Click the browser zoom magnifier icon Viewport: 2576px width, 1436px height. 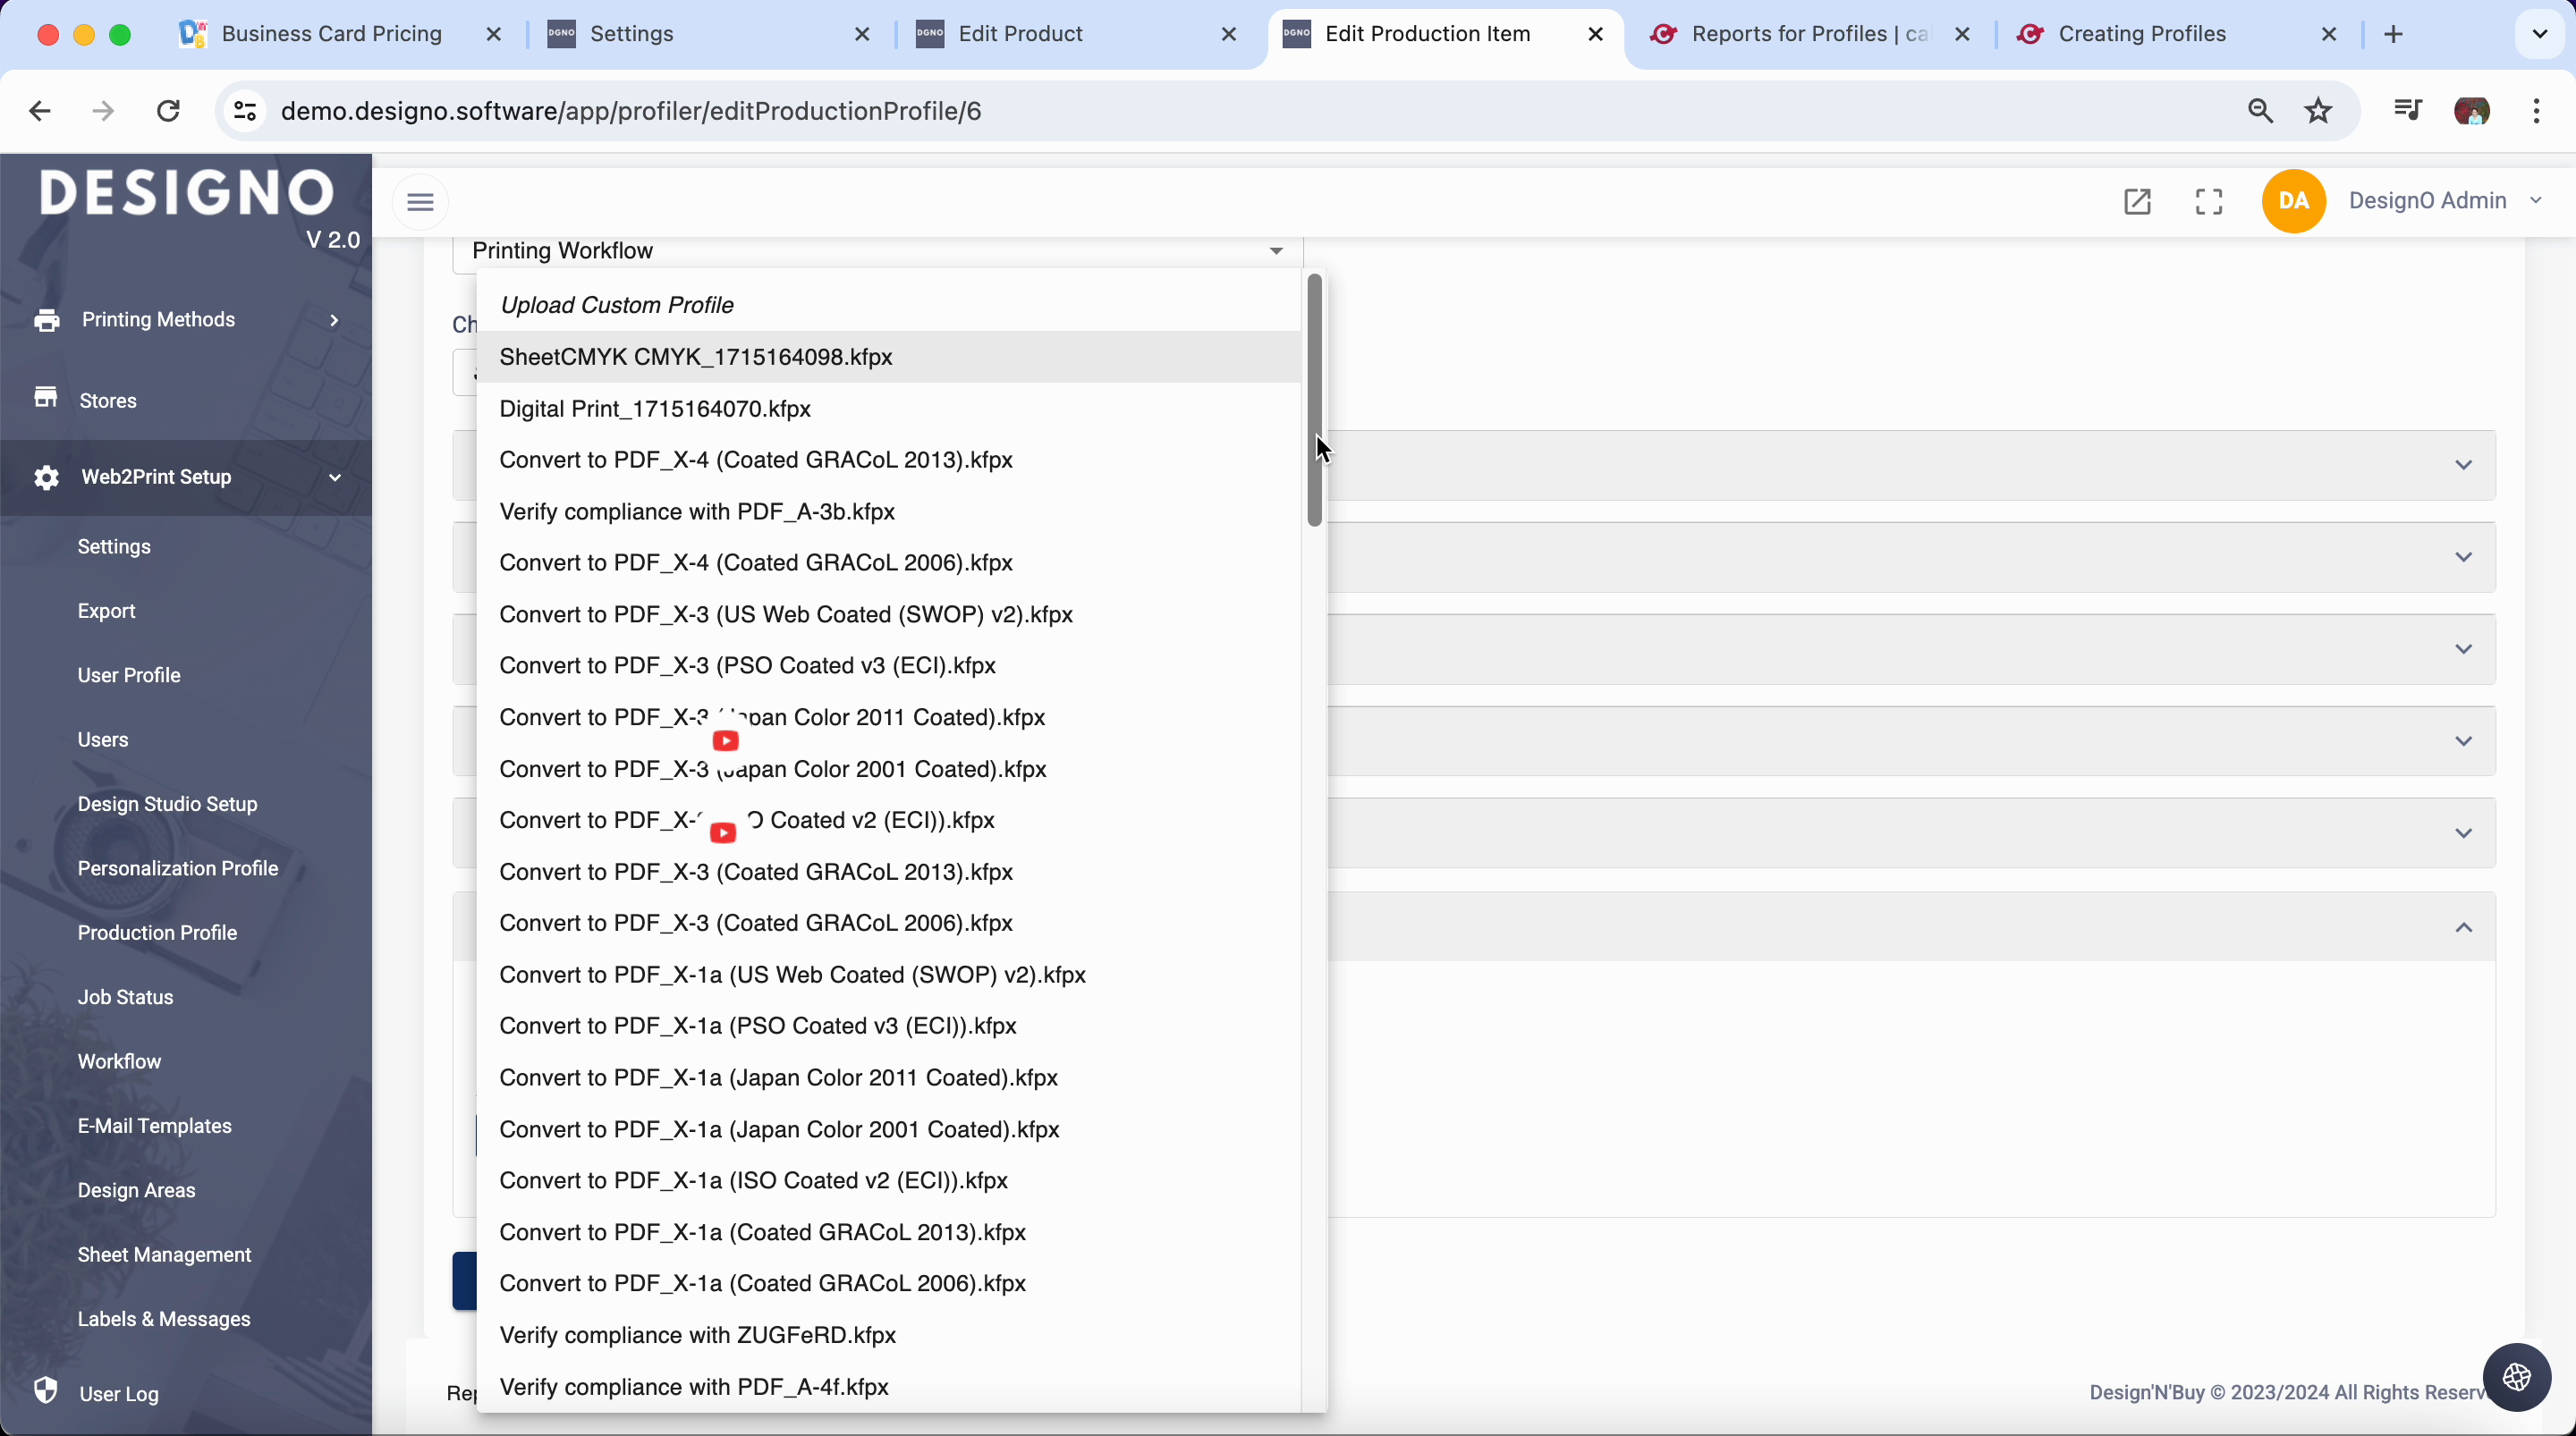click(2260, 111)
